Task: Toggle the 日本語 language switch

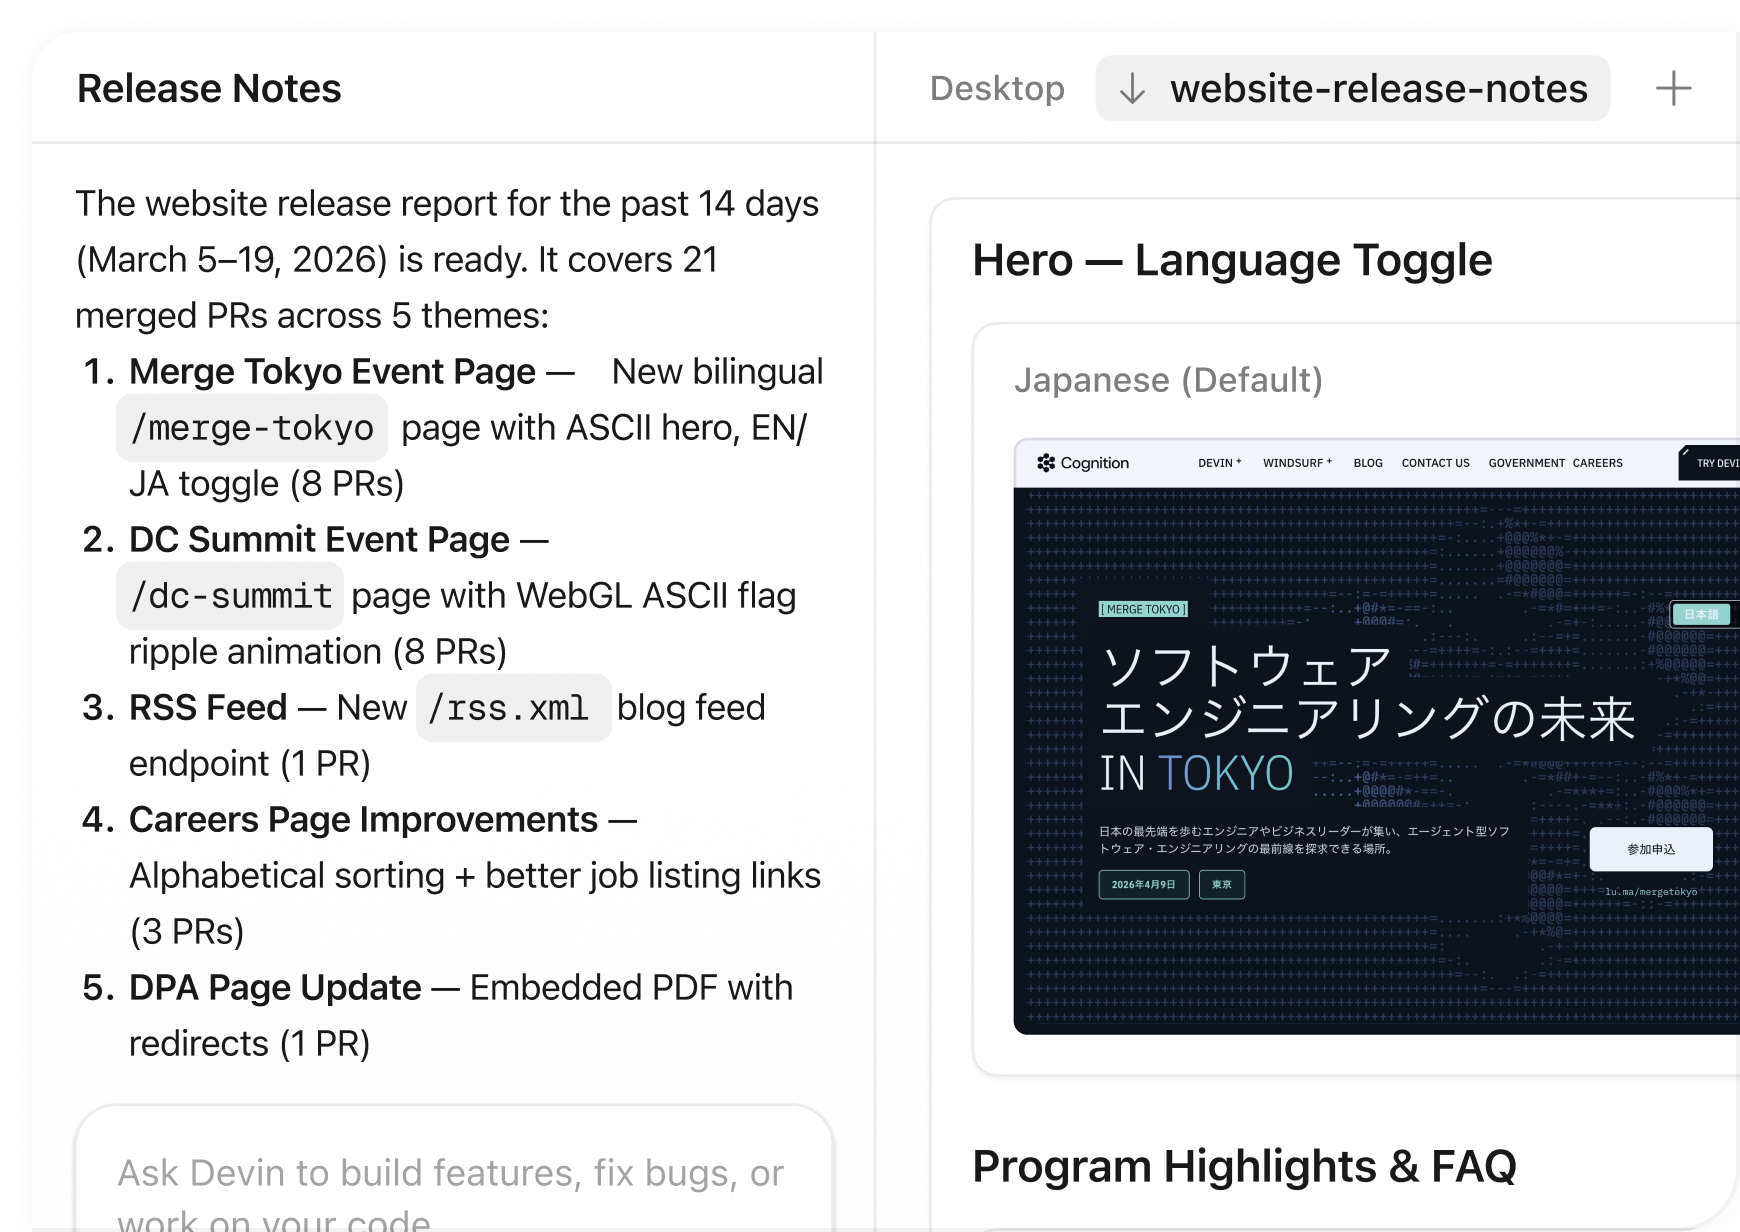Action: point(1700,614)
